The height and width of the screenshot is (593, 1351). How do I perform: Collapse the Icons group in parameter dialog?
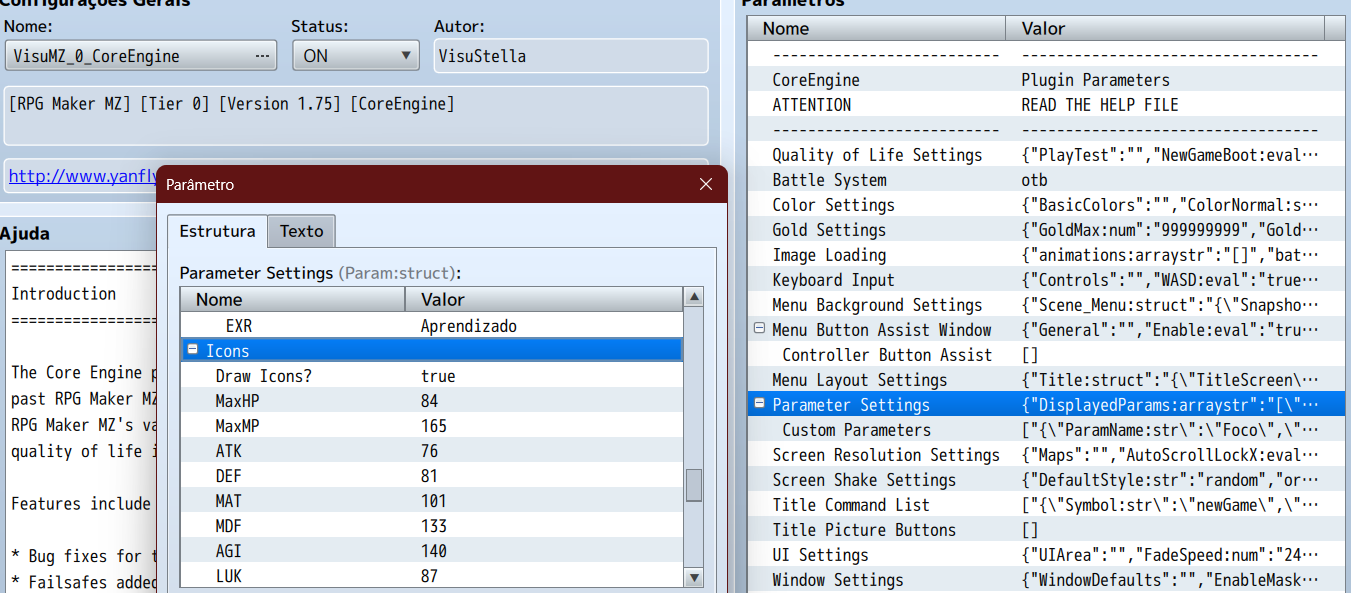point(192,350)
